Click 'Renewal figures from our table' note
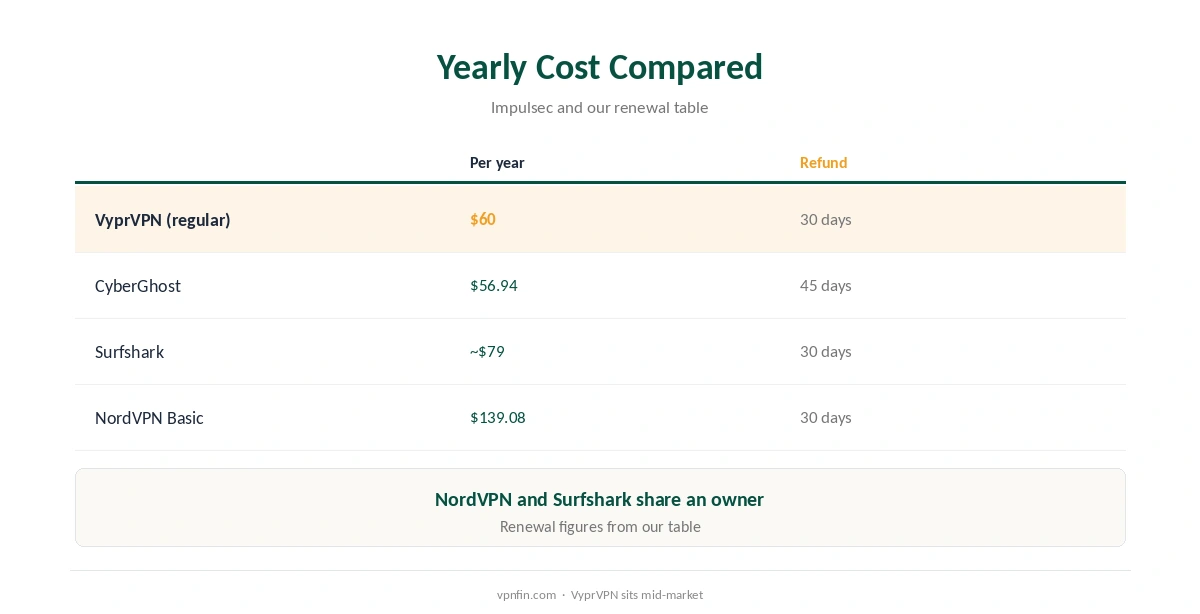This screenshot has width=1200, height=614. tap(600, 526)
